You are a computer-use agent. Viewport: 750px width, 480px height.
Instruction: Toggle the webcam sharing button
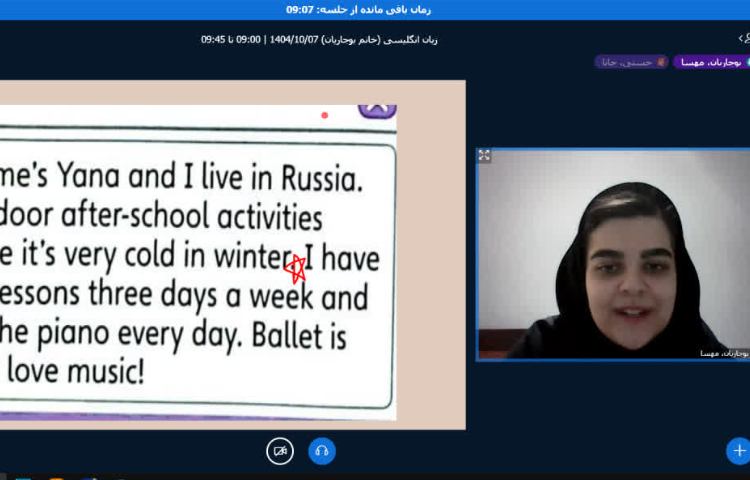click(x=280, y=451)
